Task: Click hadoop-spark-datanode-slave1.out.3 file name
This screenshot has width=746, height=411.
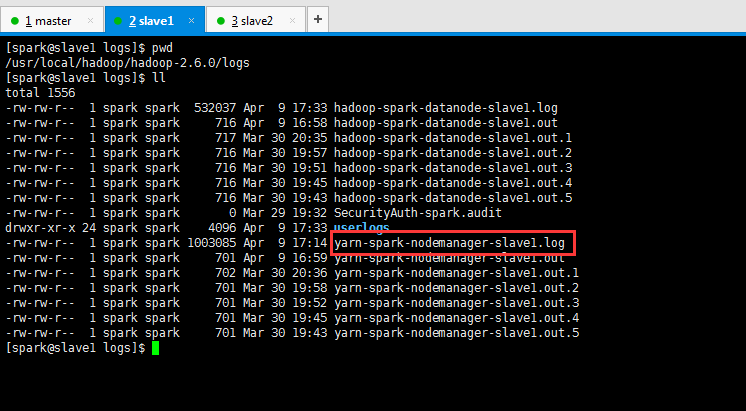Action: tap(453, 168)
